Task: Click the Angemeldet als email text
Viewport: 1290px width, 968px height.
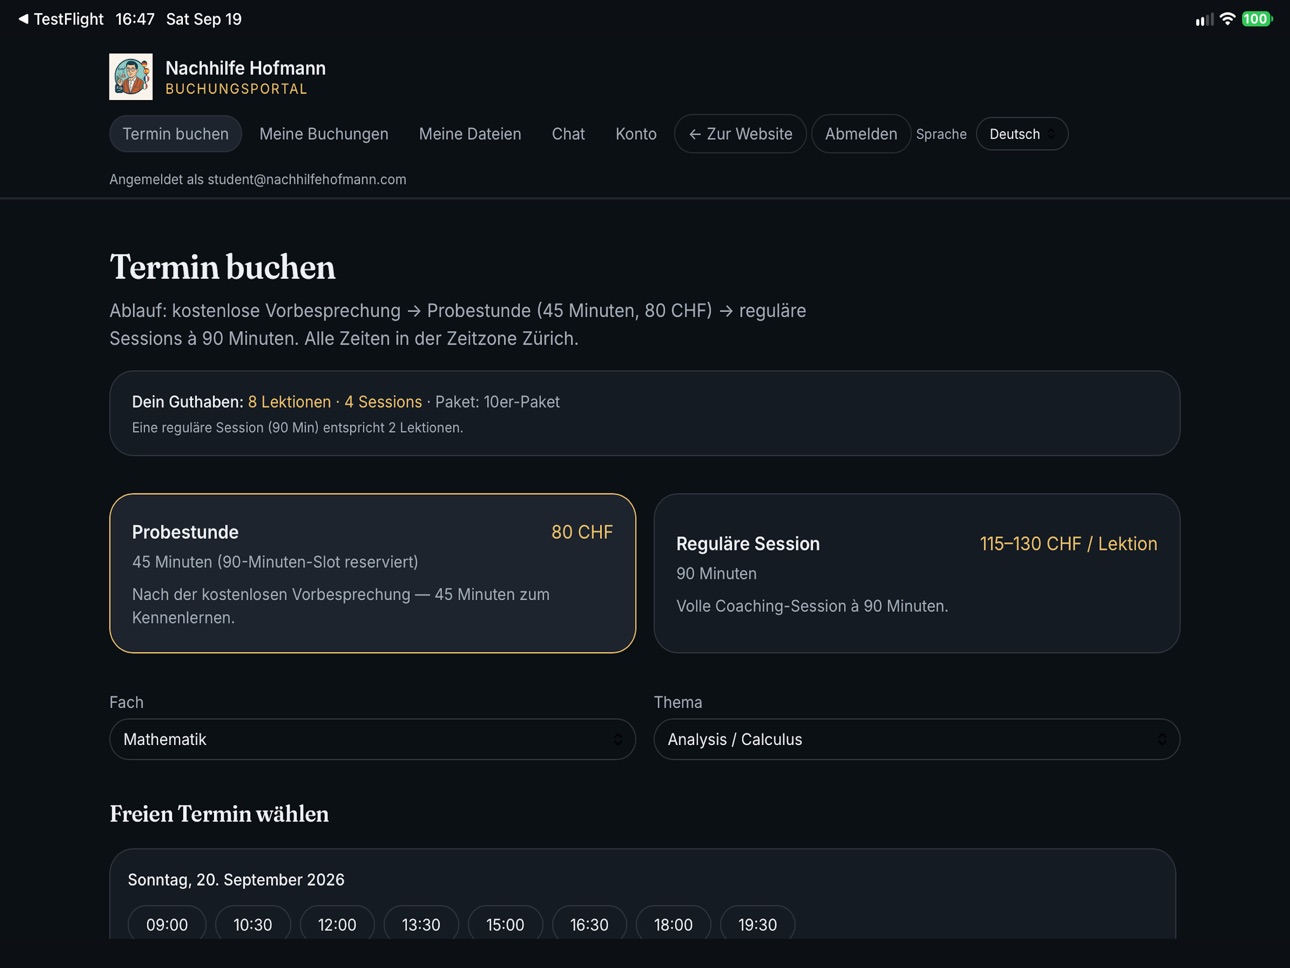Action: pyautogui.click(x=258, y=180)
